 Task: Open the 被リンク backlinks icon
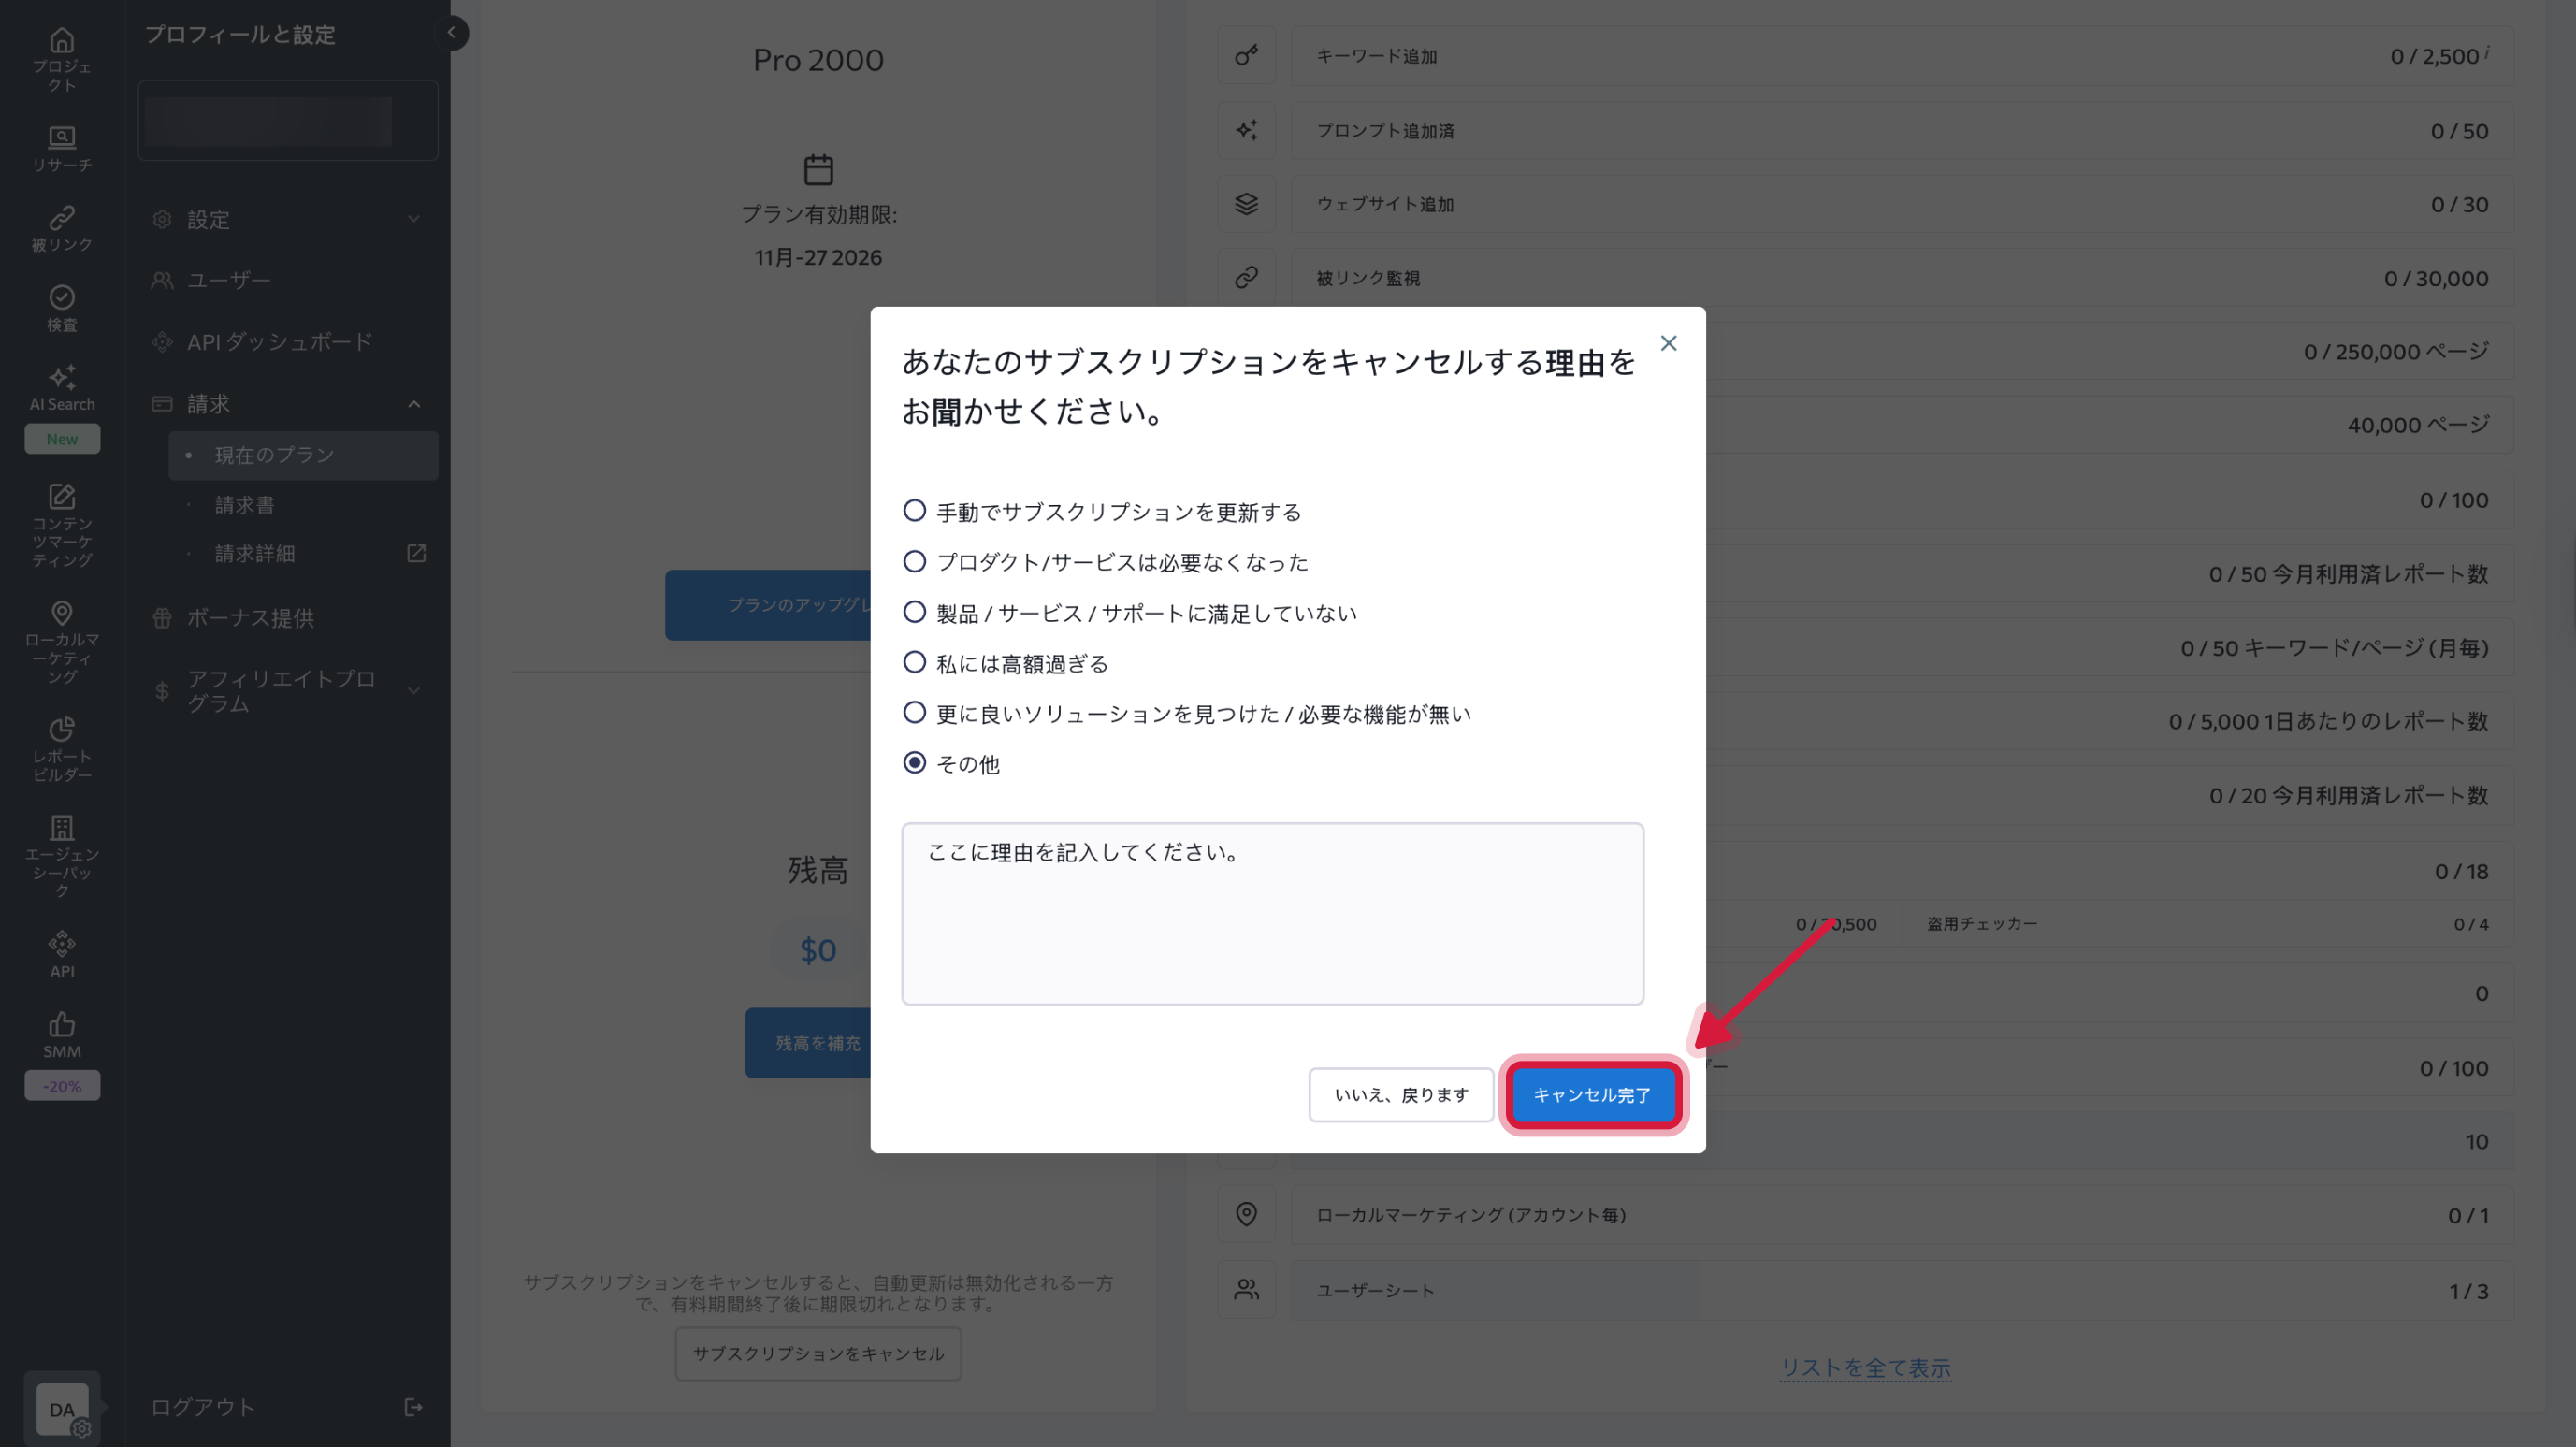[62, 218]
